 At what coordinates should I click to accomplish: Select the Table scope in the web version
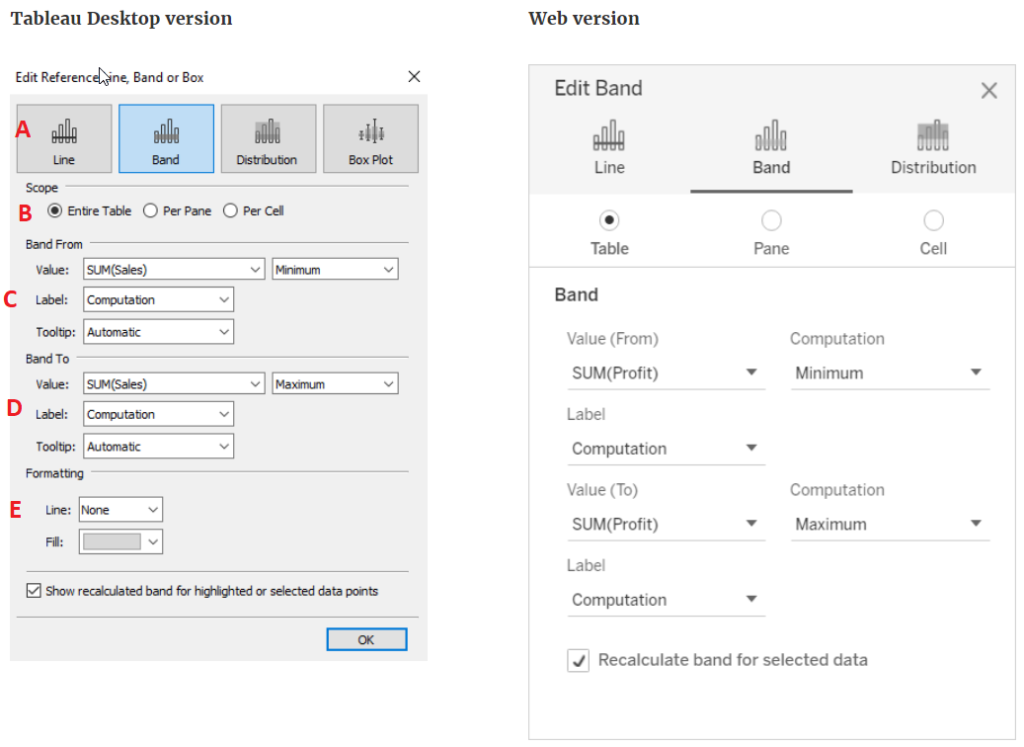pyautogui.click(x=609, y=220)
